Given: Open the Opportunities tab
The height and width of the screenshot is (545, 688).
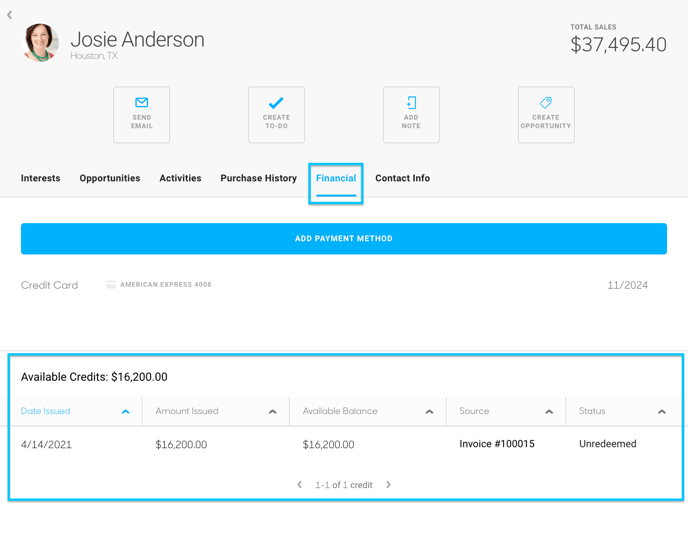Looking at the screenshot, I should coord(110,178).
